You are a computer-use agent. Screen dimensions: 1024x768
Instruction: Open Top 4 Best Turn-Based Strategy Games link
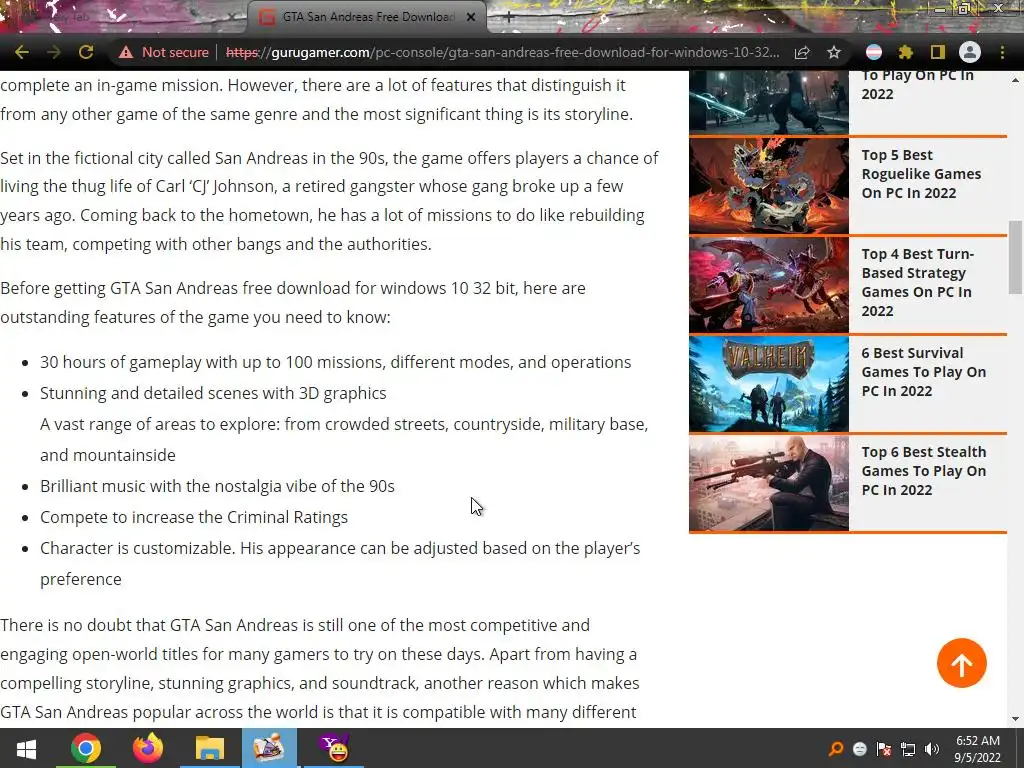918,282
